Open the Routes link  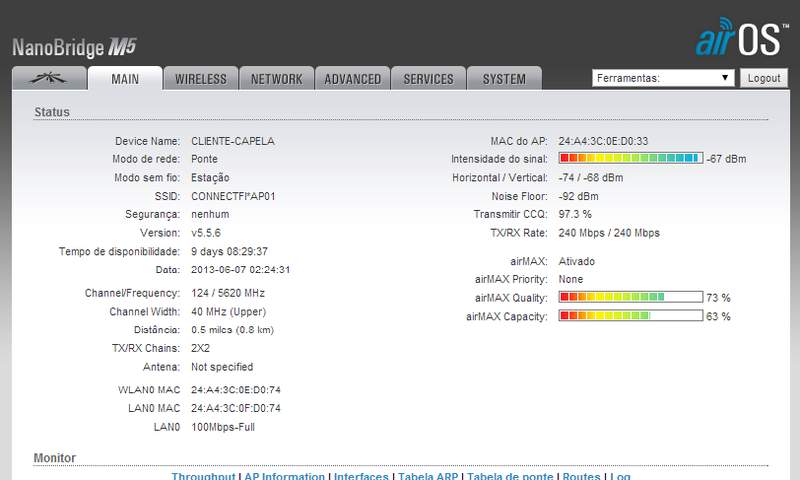click(x=581, y=475)
